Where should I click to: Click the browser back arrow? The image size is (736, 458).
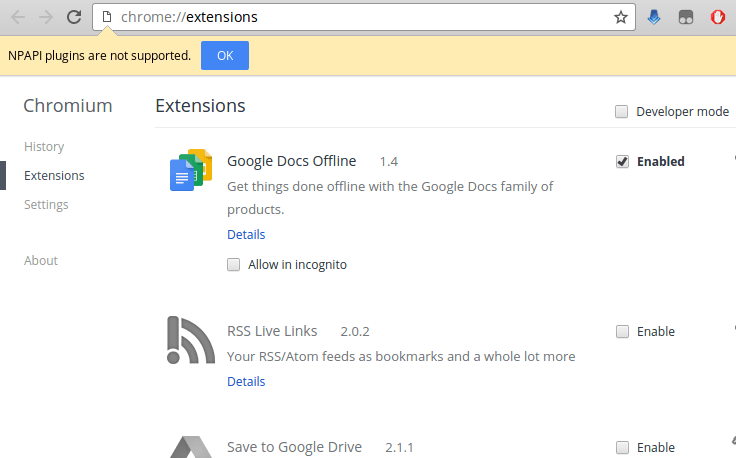pyautogui.click(x=18, y=17)
